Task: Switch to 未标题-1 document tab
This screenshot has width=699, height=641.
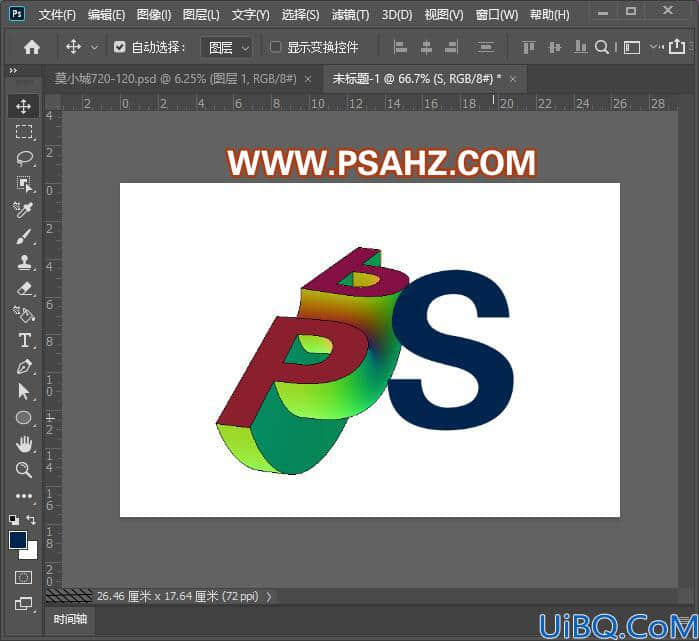Action: tap(417, 79)
